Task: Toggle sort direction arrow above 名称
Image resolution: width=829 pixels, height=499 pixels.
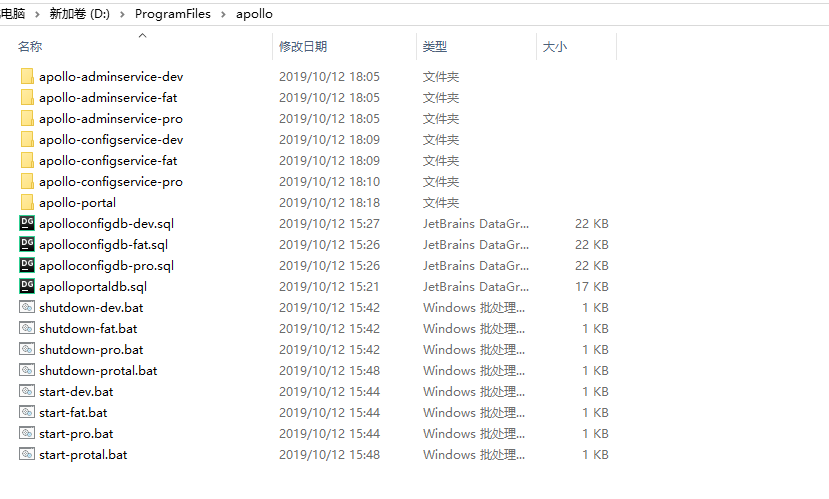Action: click(142, 35)
